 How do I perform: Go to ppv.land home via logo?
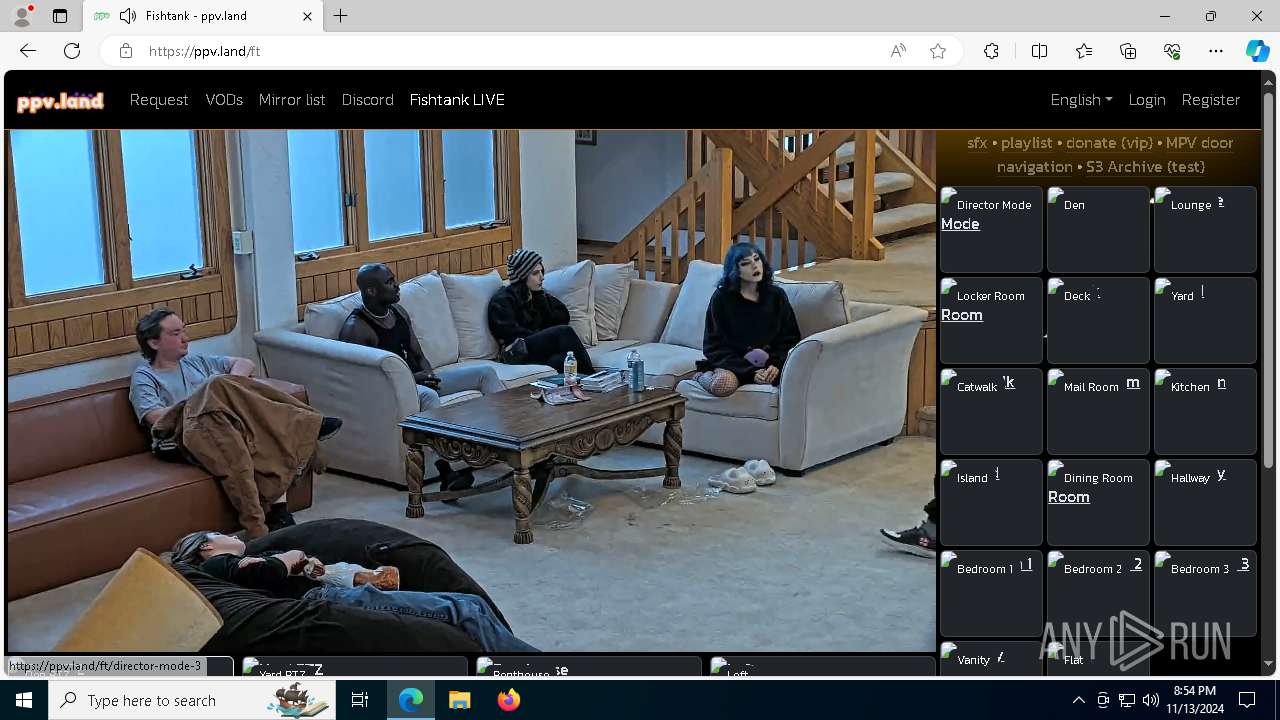tap(60, 101)
